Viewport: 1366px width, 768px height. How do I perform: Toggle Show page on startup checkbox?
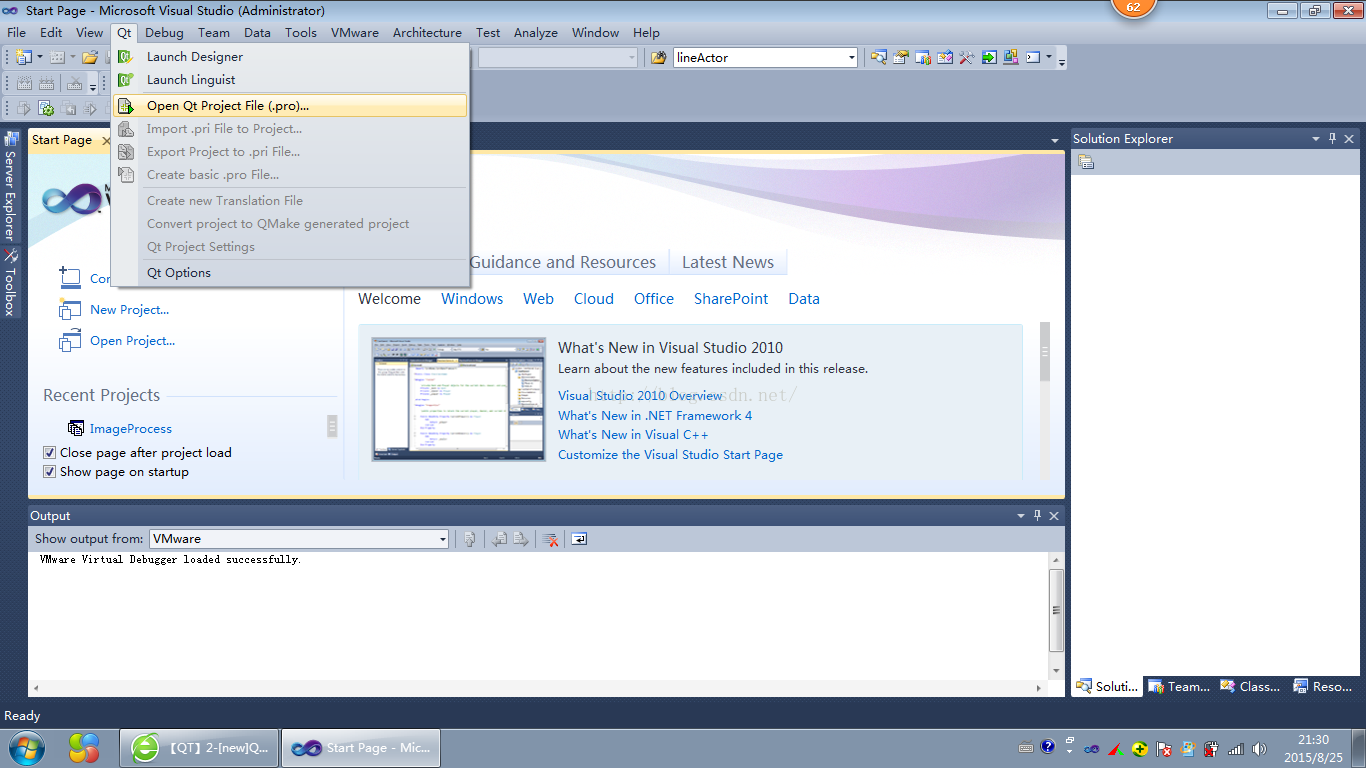[49, 472]
